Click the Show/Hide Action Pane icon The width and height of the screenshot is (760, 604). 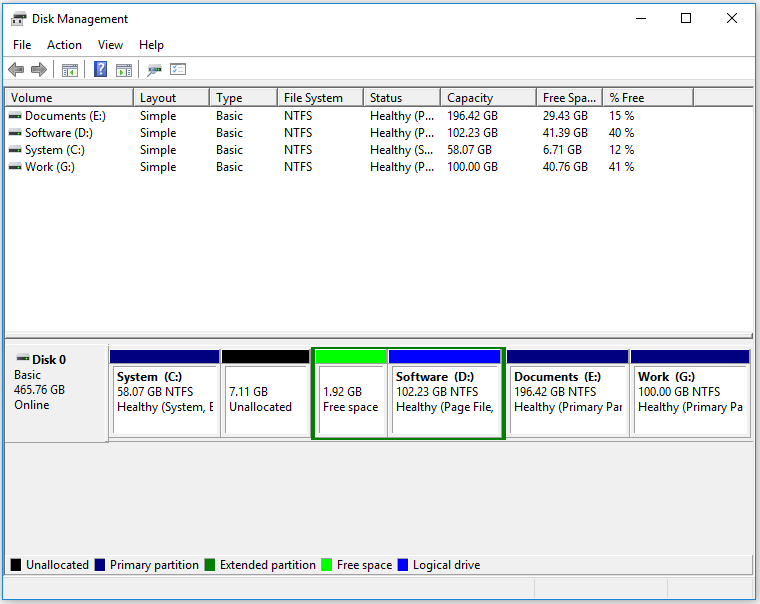[x=124, y=70]
